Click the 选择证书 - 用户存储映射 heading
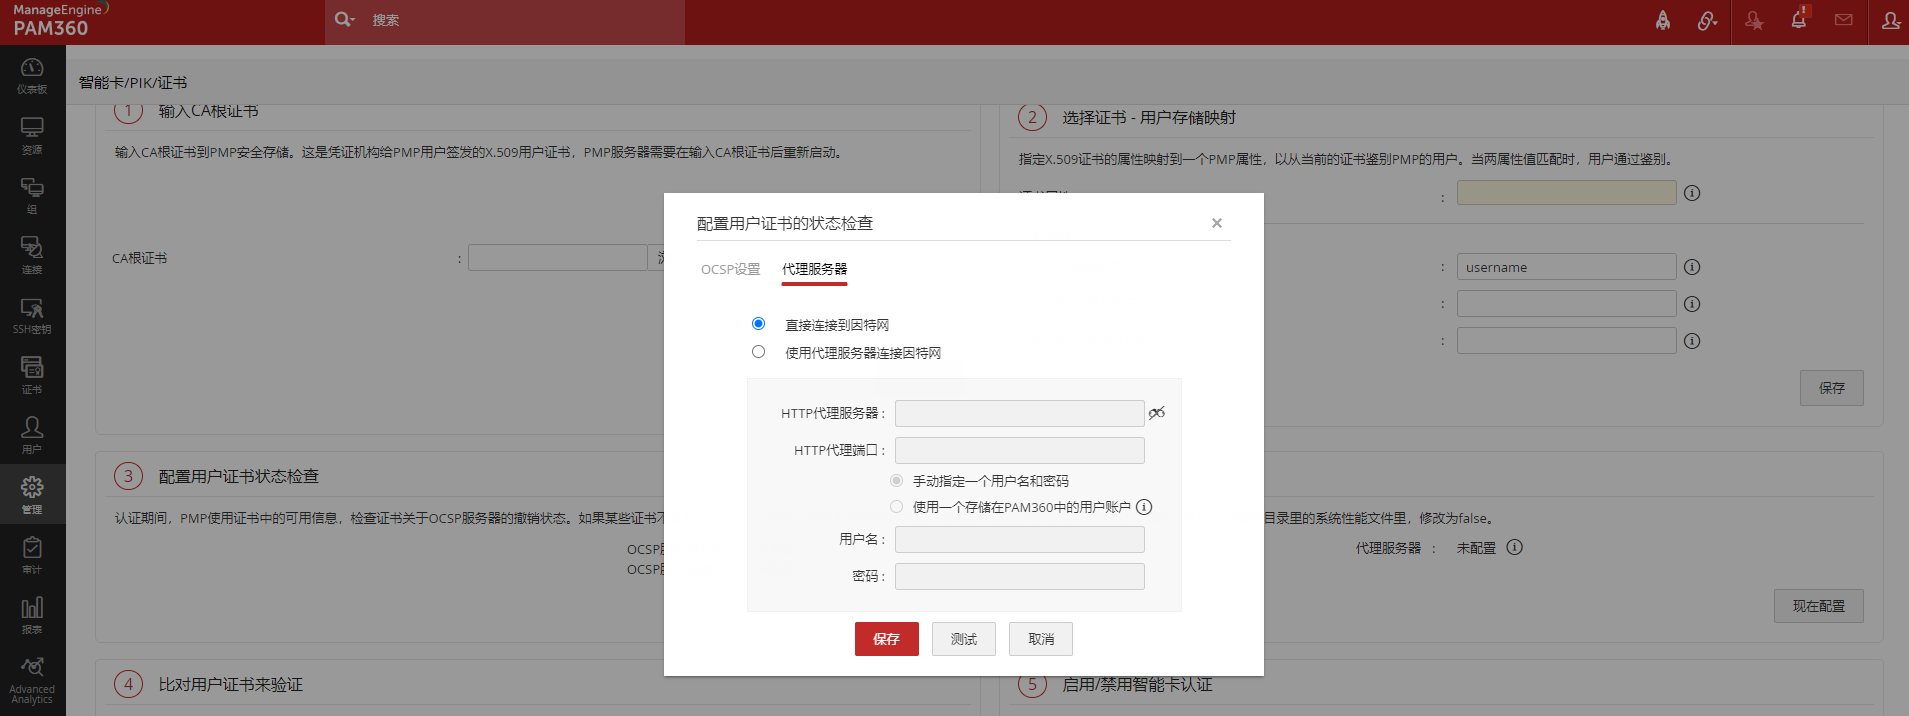The height and width of the screenshot is (716, 1909). click(1149, 118)
